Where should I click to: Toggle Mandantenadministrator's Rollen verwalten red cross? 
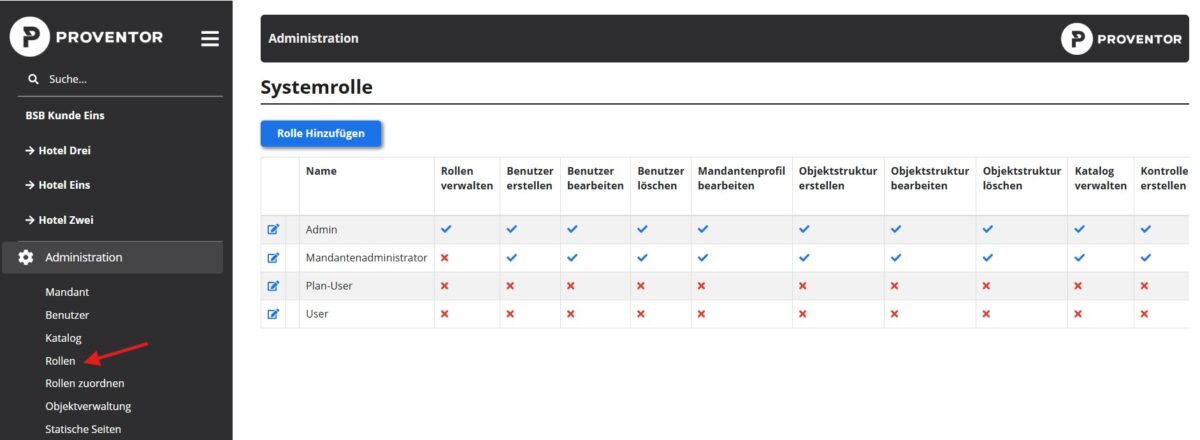tap(445, 257)
